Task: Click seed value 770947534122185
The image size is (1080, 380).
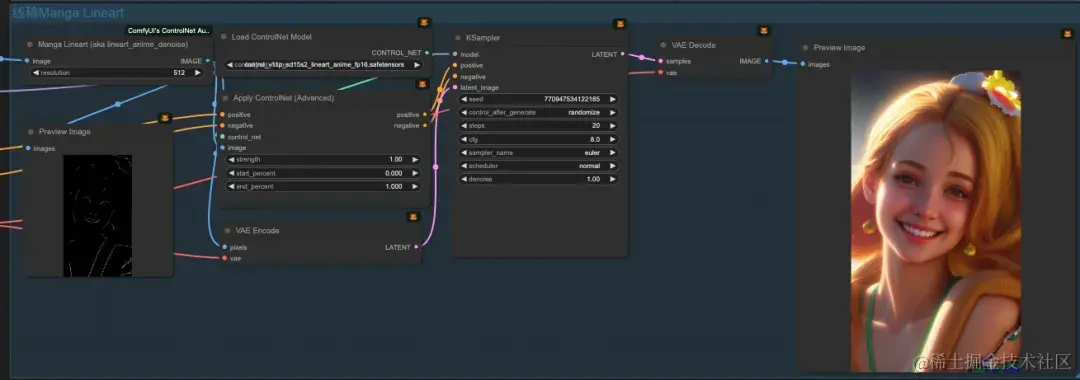Action: tap(571, 99)
